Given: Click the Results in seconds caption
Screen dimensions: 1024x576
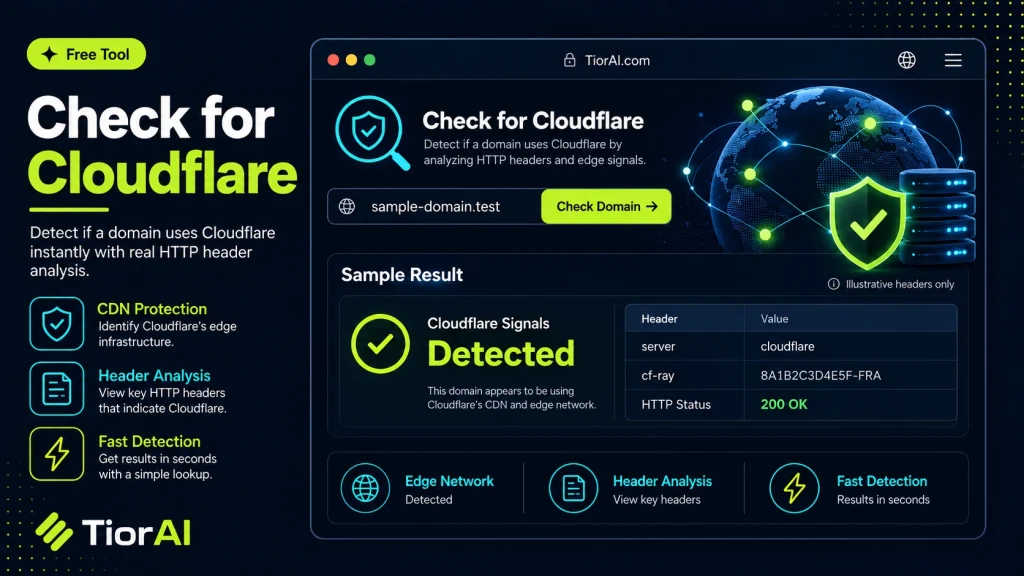Looking at the screenshot, I should click(883, 500).
